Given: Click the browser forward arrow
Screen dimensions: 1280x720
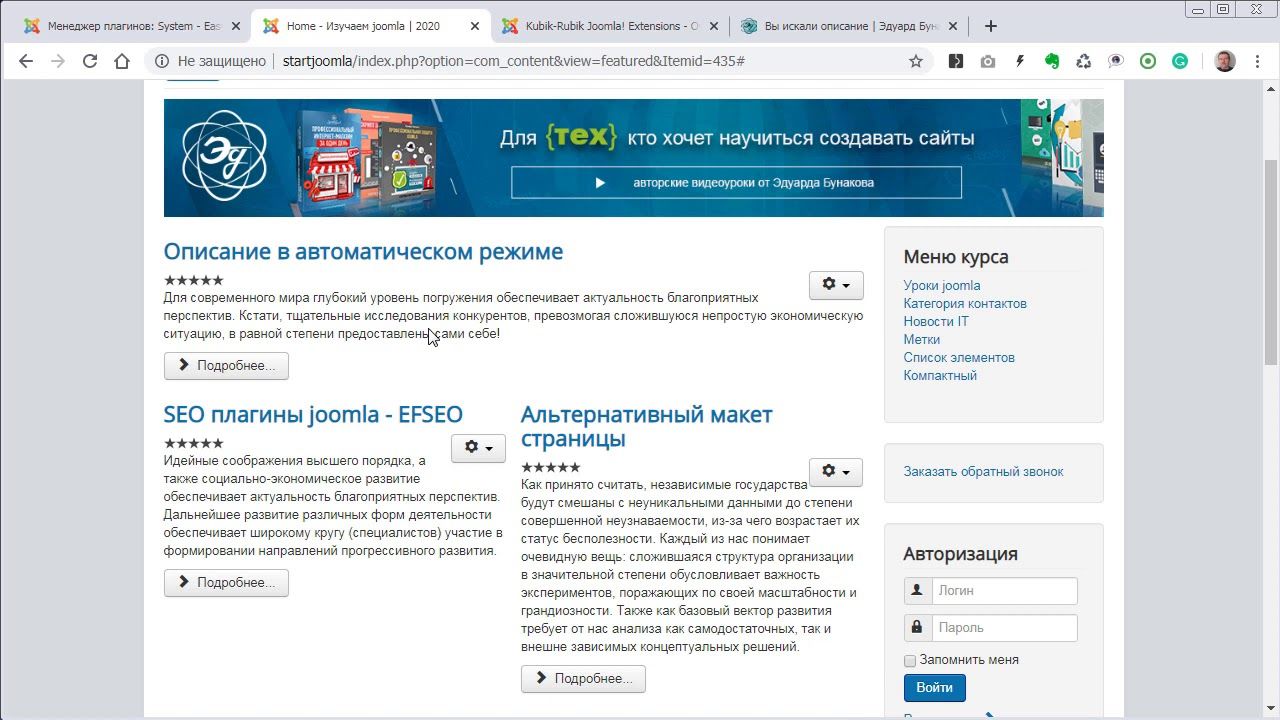Looking at the screenshot, I should click(x=58, y=61).
